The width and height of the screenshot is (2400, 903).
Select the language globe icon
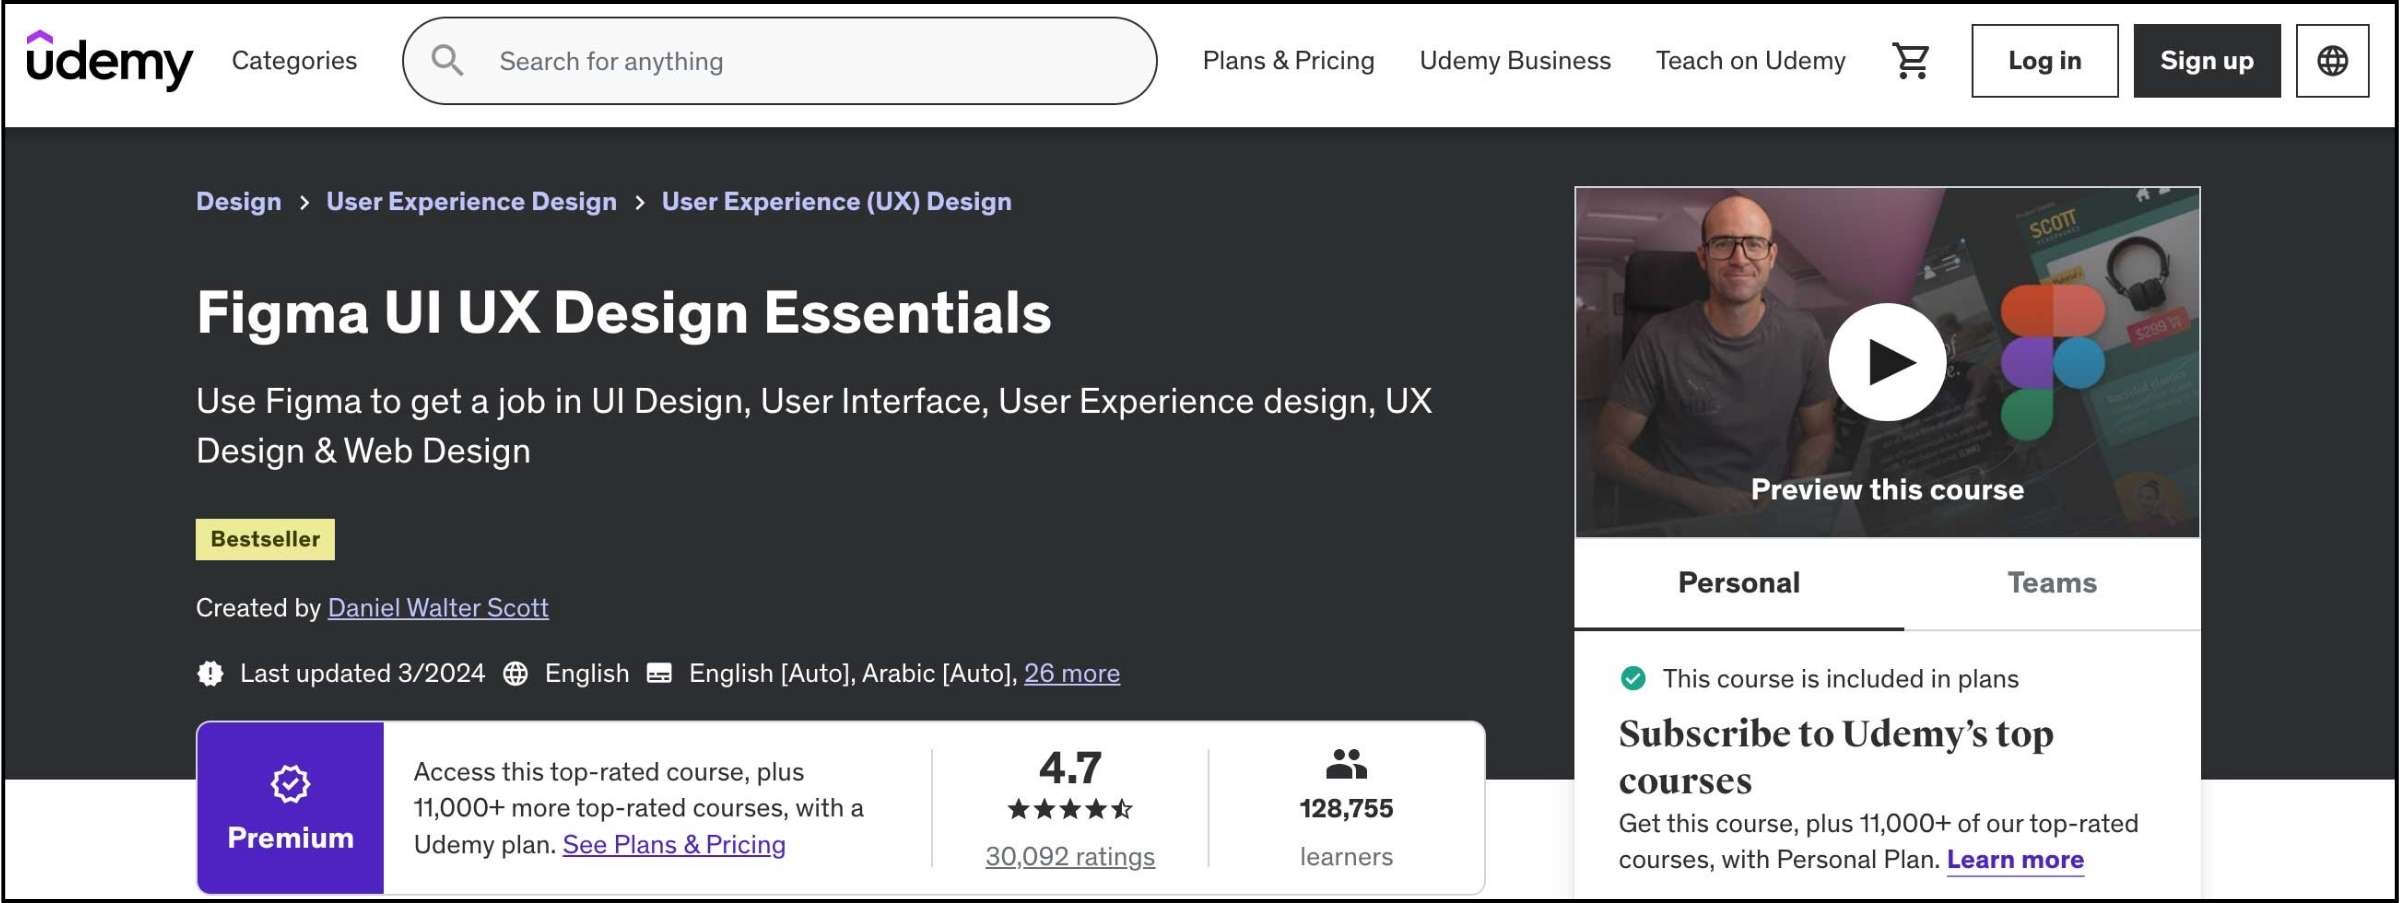pos(2332,60)
